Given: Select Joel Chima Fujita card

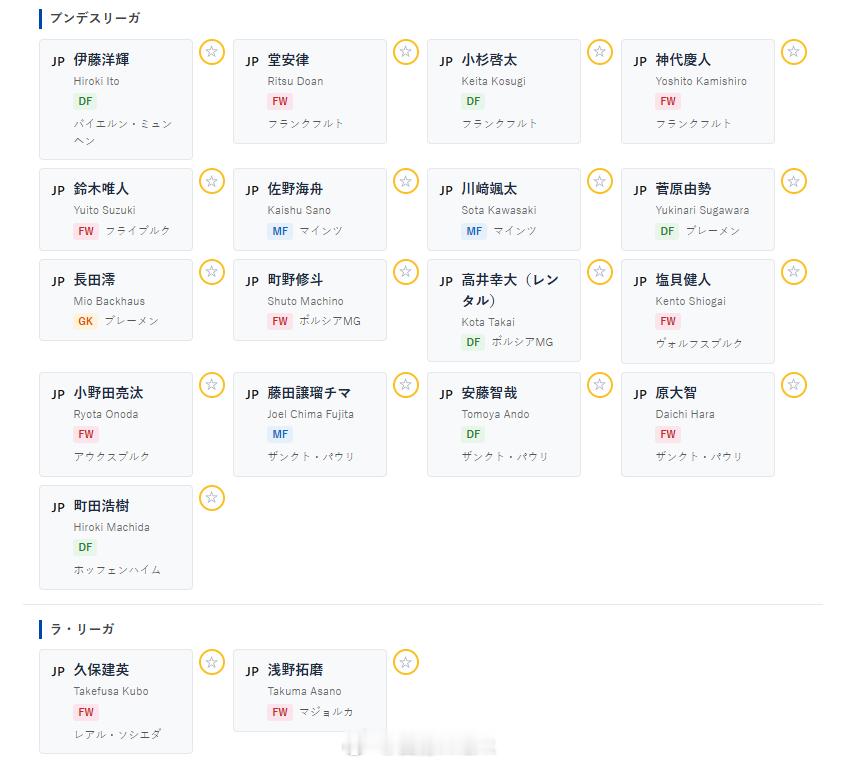Looking at the screenshot, I should [x=310, y=424].
